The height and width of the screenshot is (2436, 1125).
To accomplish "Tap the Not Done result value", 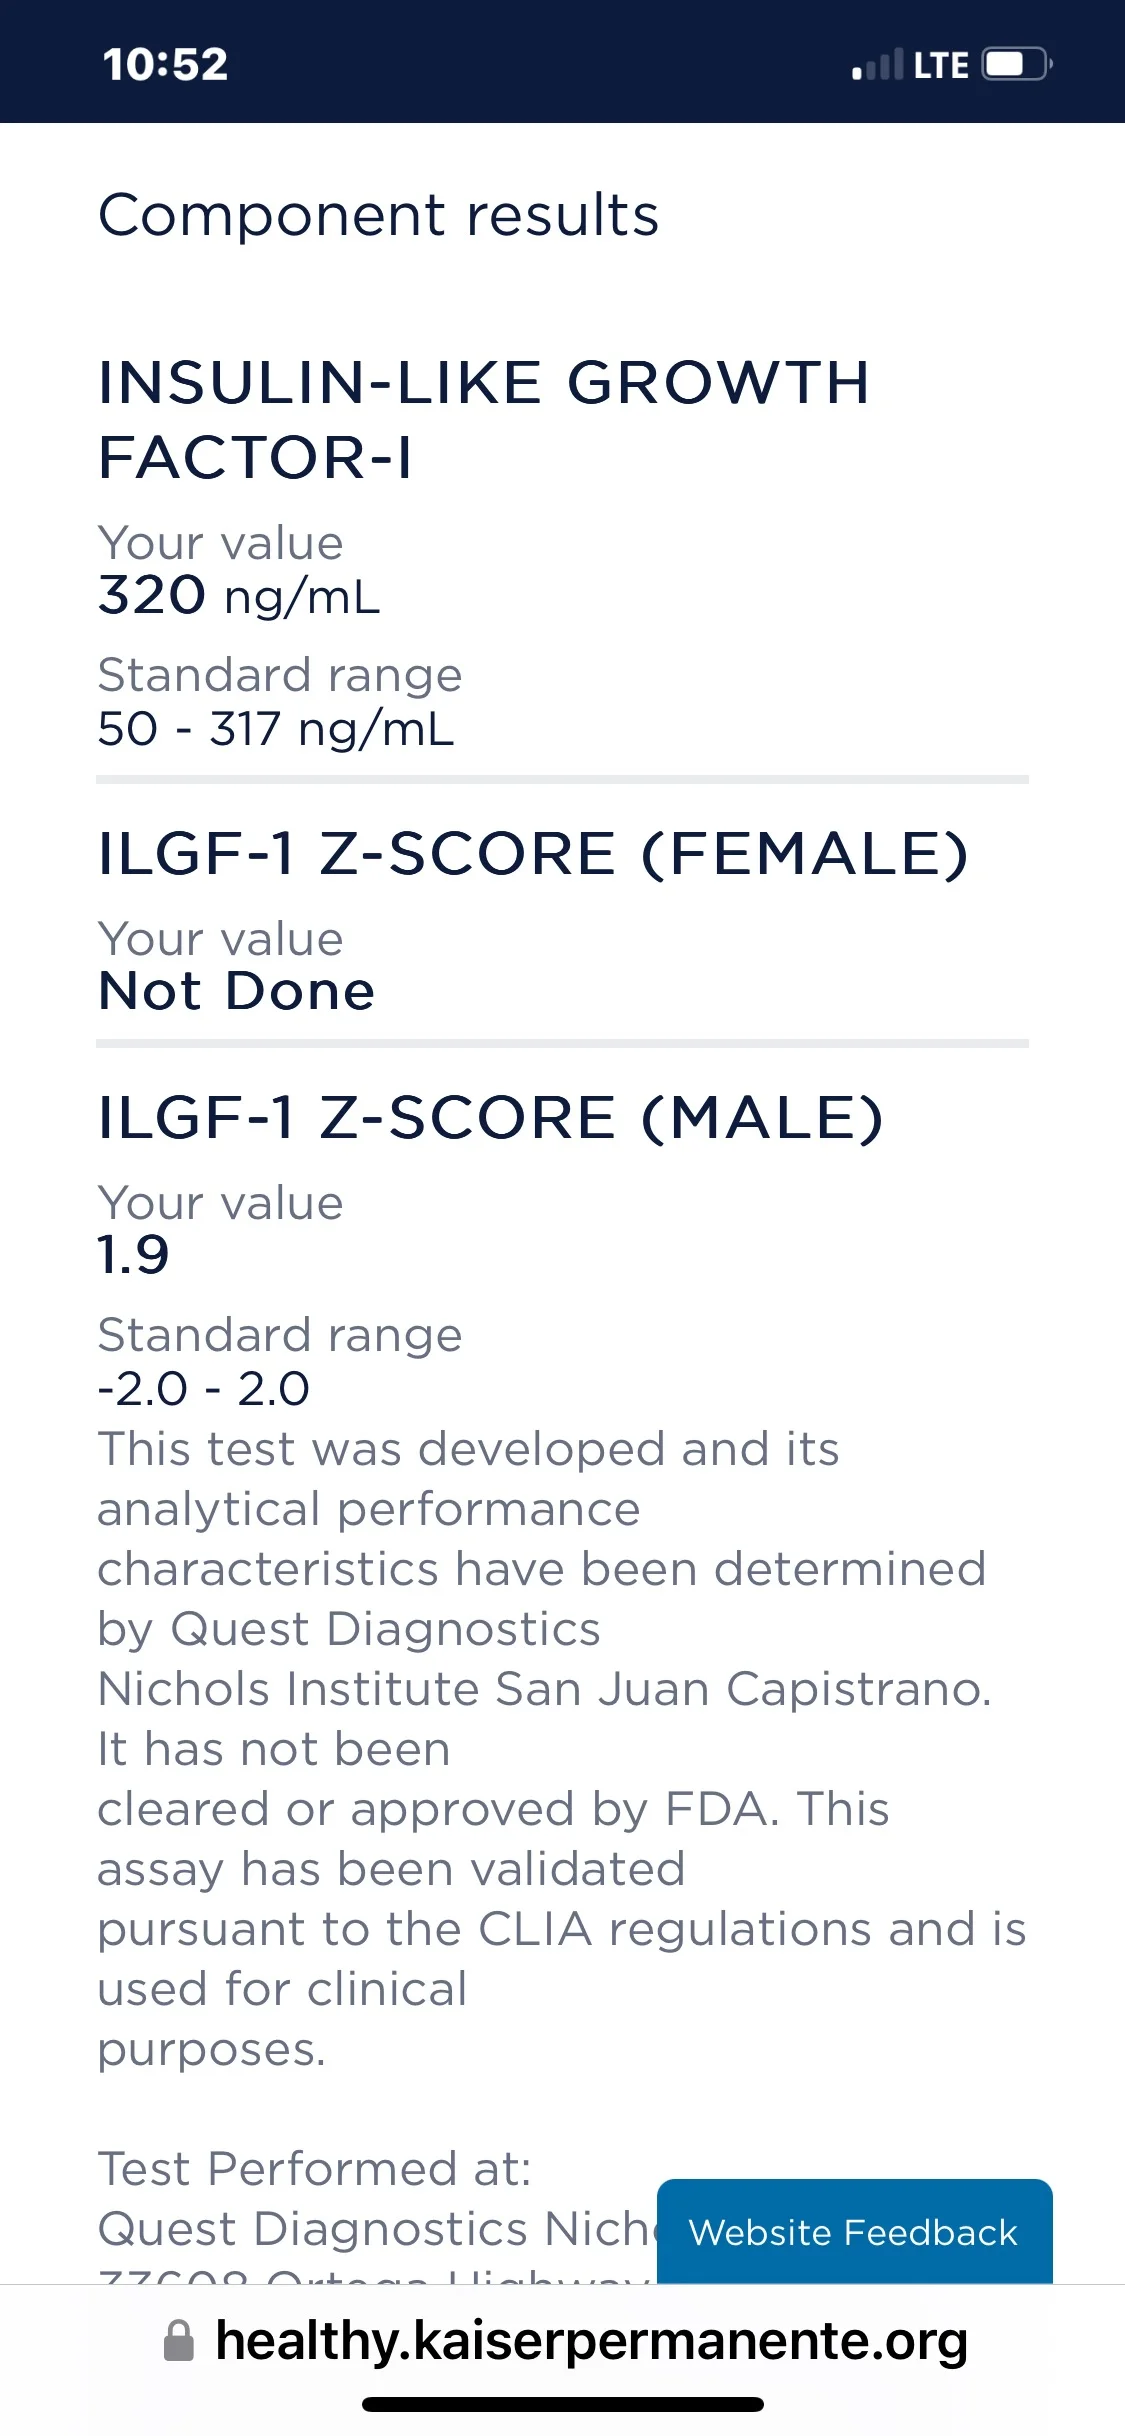I will (x=236, y=991).
